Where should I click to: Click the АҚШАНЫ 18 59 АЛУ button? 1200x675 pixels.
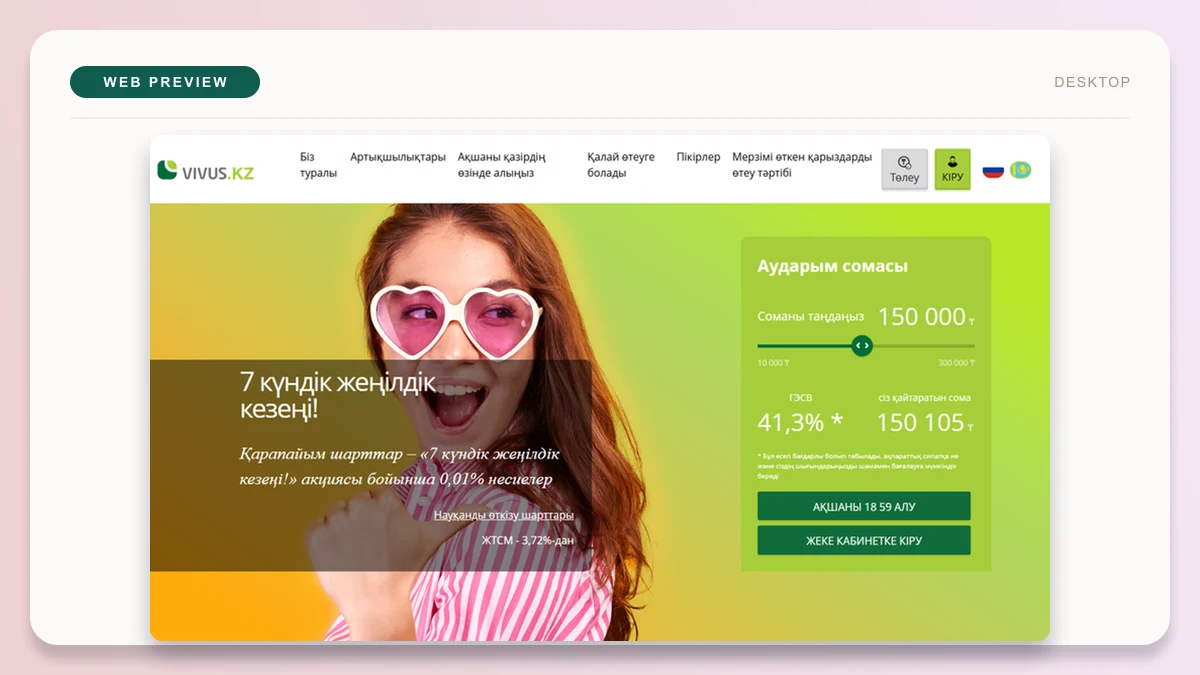coord(864,506)
